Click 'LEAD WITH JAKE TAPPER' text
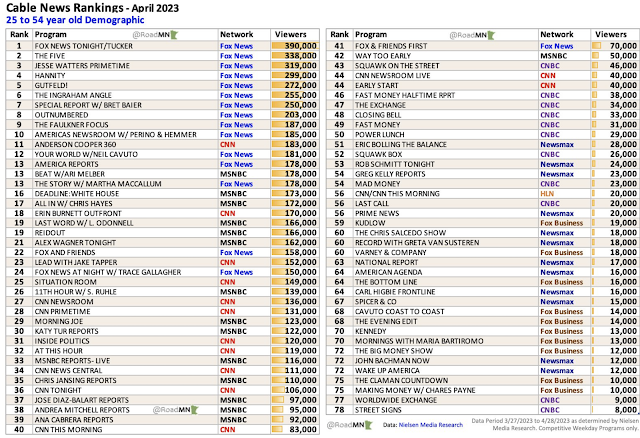Viewport: 640px width, 438px height. click(76, 262)
